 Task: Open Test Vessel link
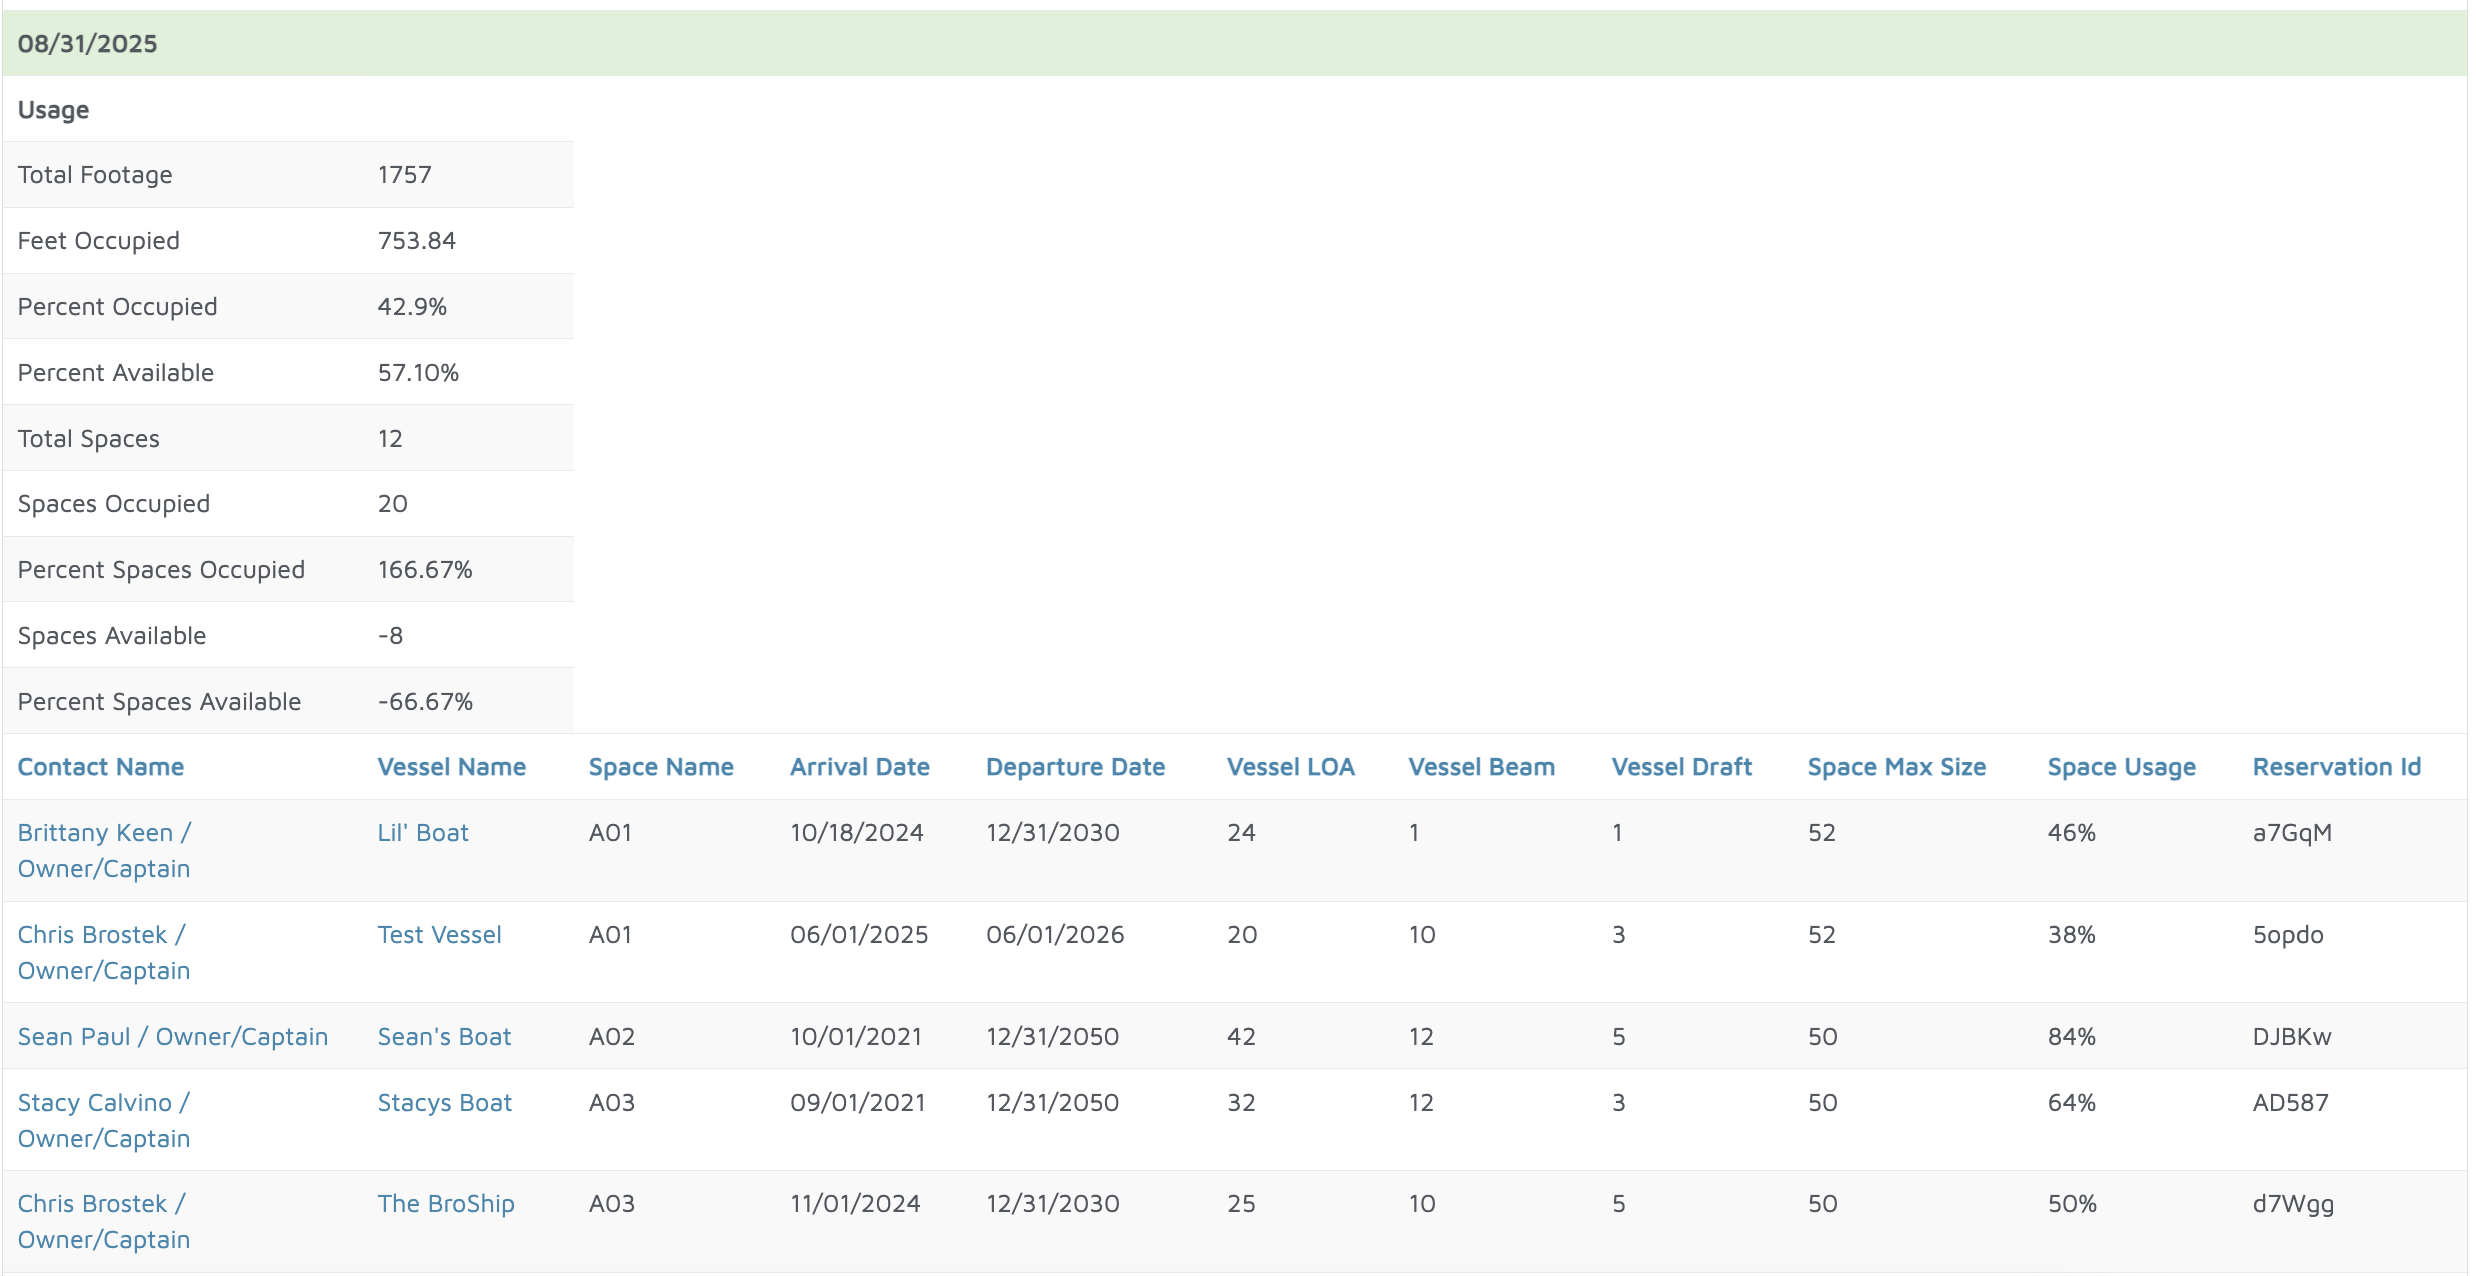pos(439,935)
